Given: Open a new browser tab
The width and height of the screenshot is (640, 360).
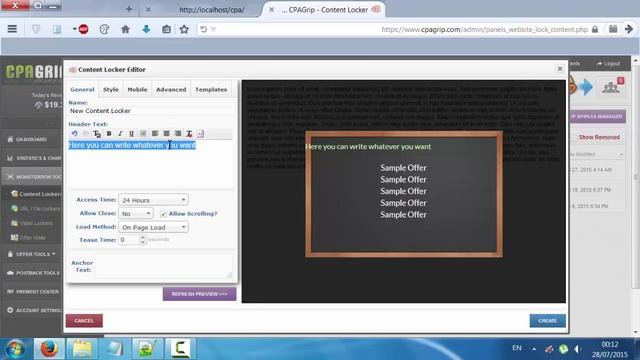Looking at the screenshot, I should tap(129, 9).
